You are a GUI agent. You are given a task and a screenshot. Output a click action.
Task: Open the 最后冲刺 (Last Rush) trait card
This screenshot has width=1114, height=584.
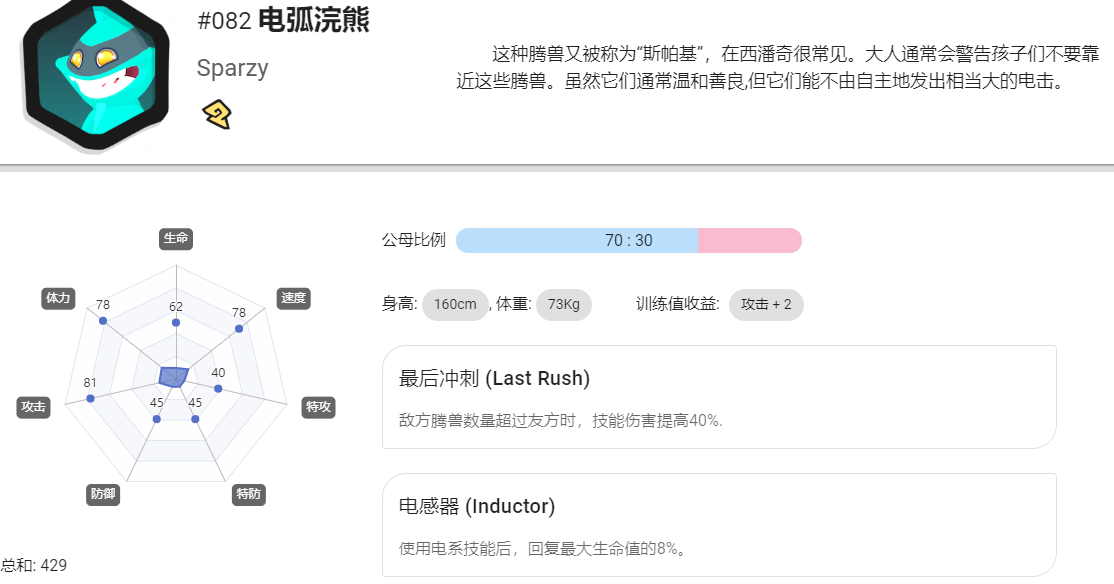tap(719, 397)
